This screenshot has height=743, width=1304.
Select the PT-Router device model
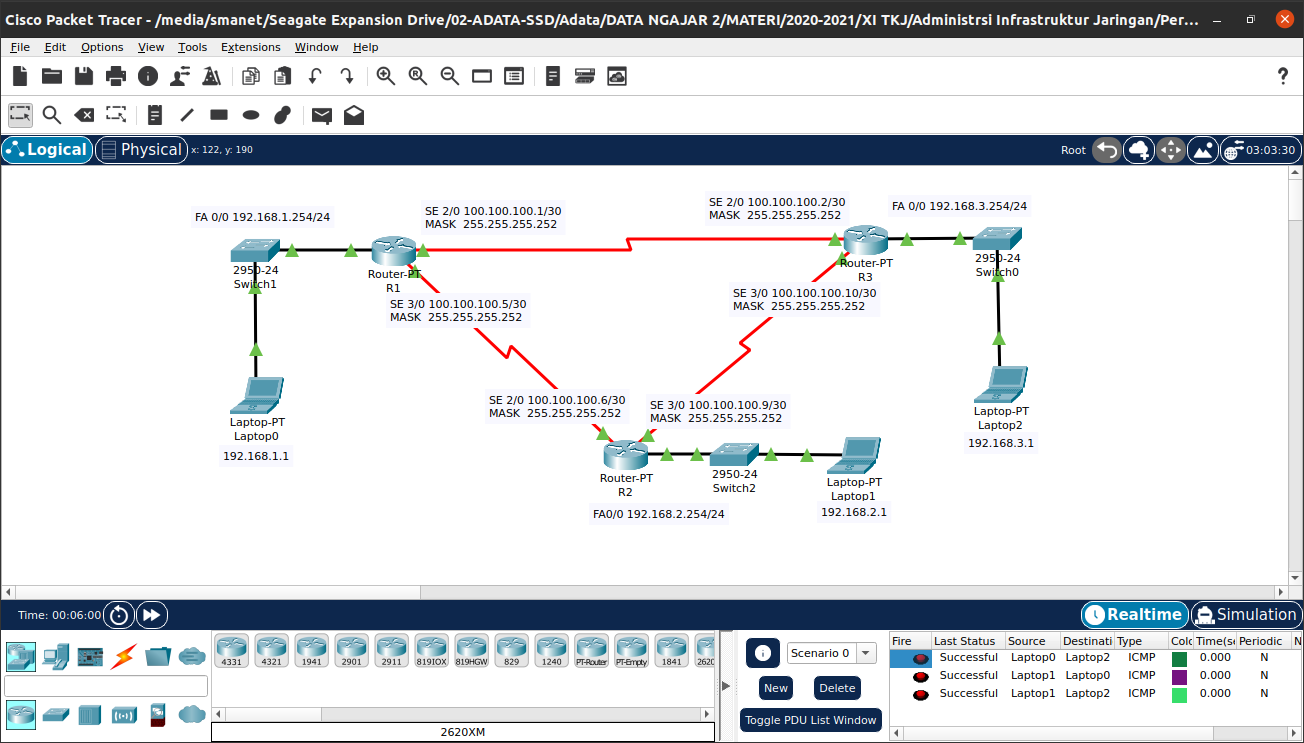[x=591, y=651]
